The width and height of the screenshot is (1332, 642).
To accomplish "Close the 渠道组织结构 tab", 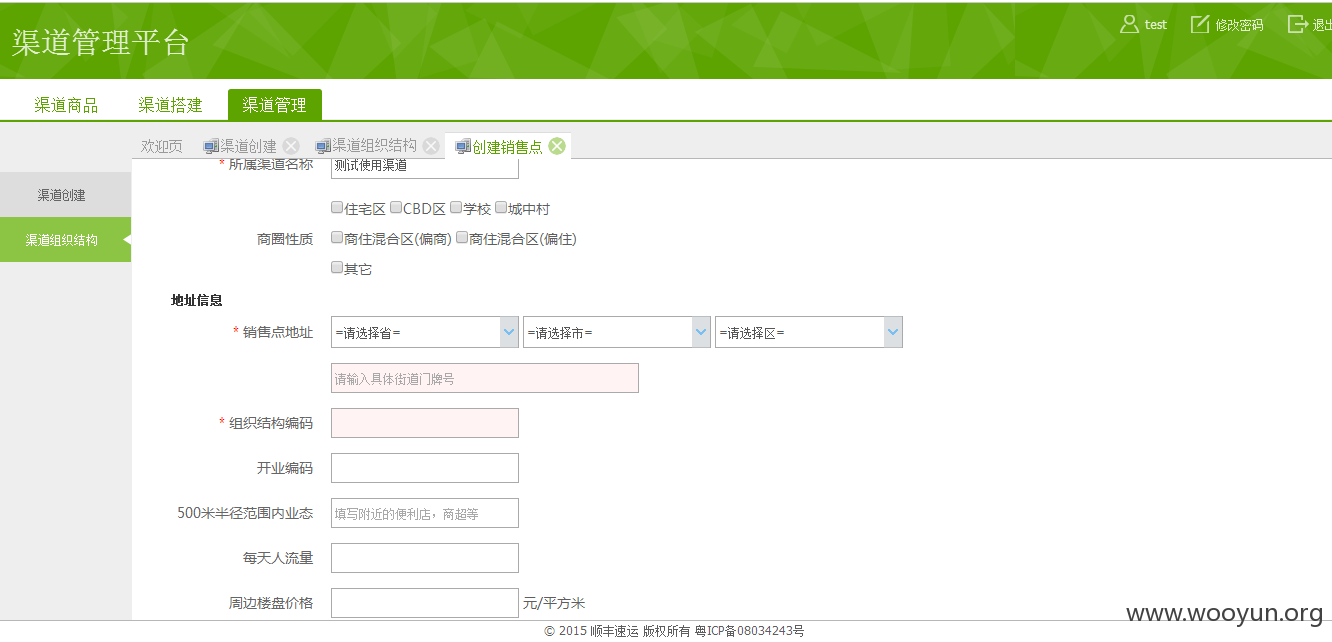I will [431, 146].
